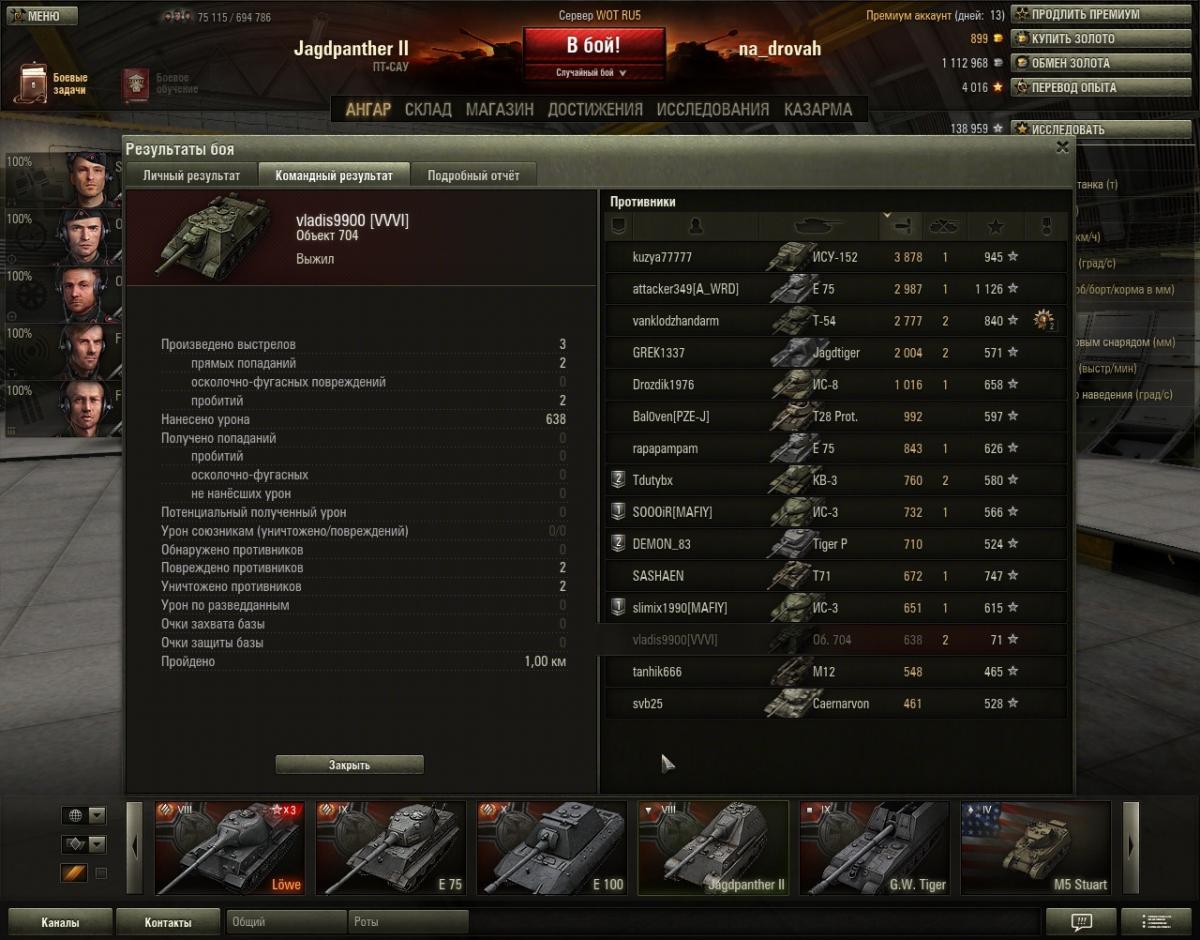Select E 75 tank in carousel

click(x=391, y=847)
